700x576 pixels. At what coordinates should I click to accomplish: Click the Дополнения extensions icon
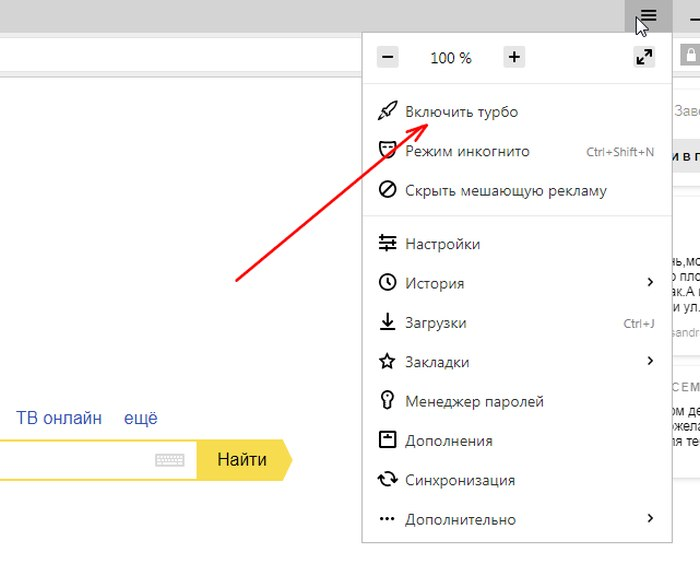387,440
